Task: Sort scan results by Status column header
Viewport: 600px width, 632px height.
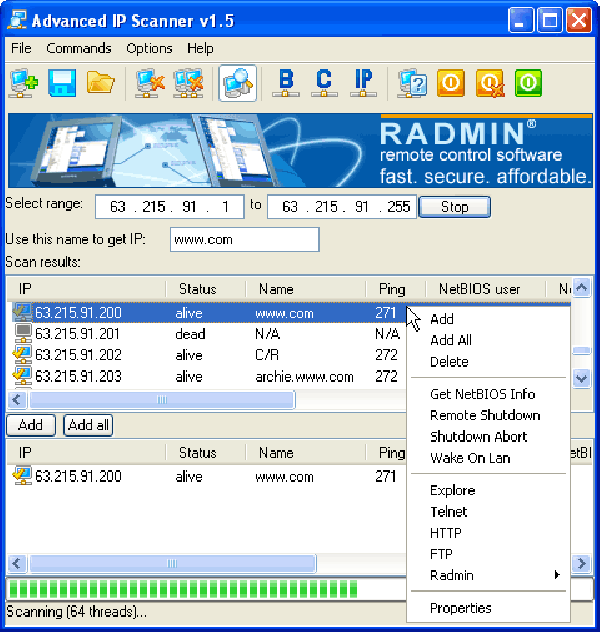Action: (206, 289)
